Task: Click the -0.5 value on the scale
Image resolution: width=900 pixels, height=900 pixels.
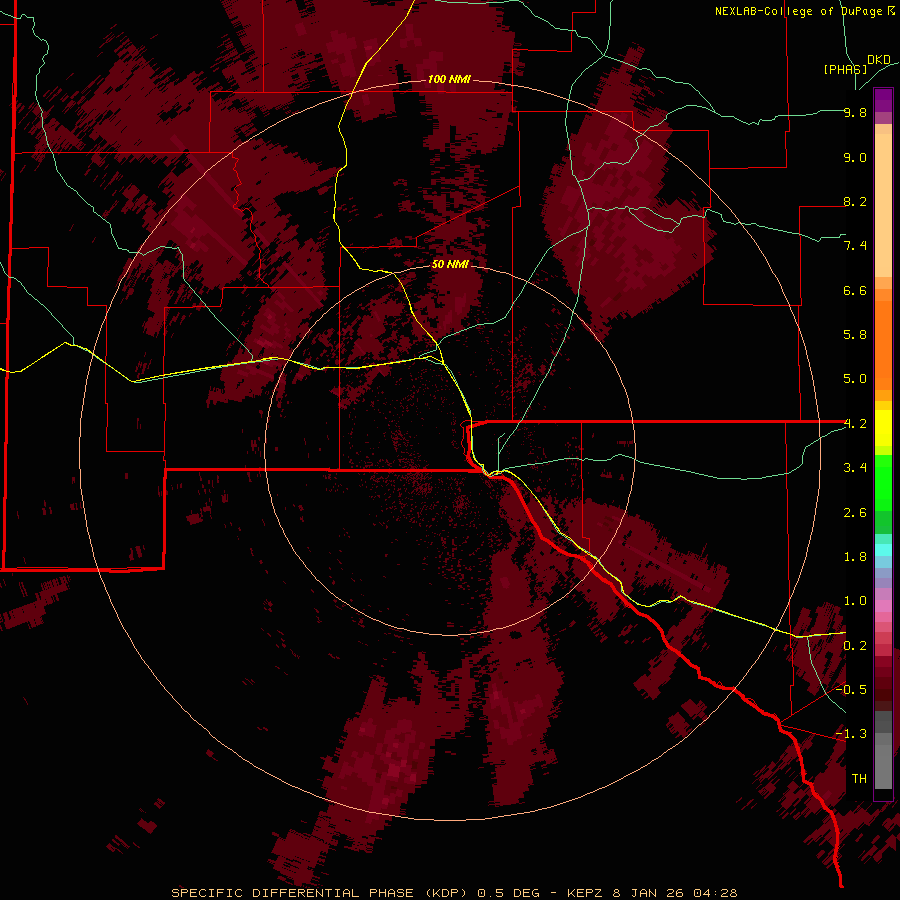Action: coord(851,690)
